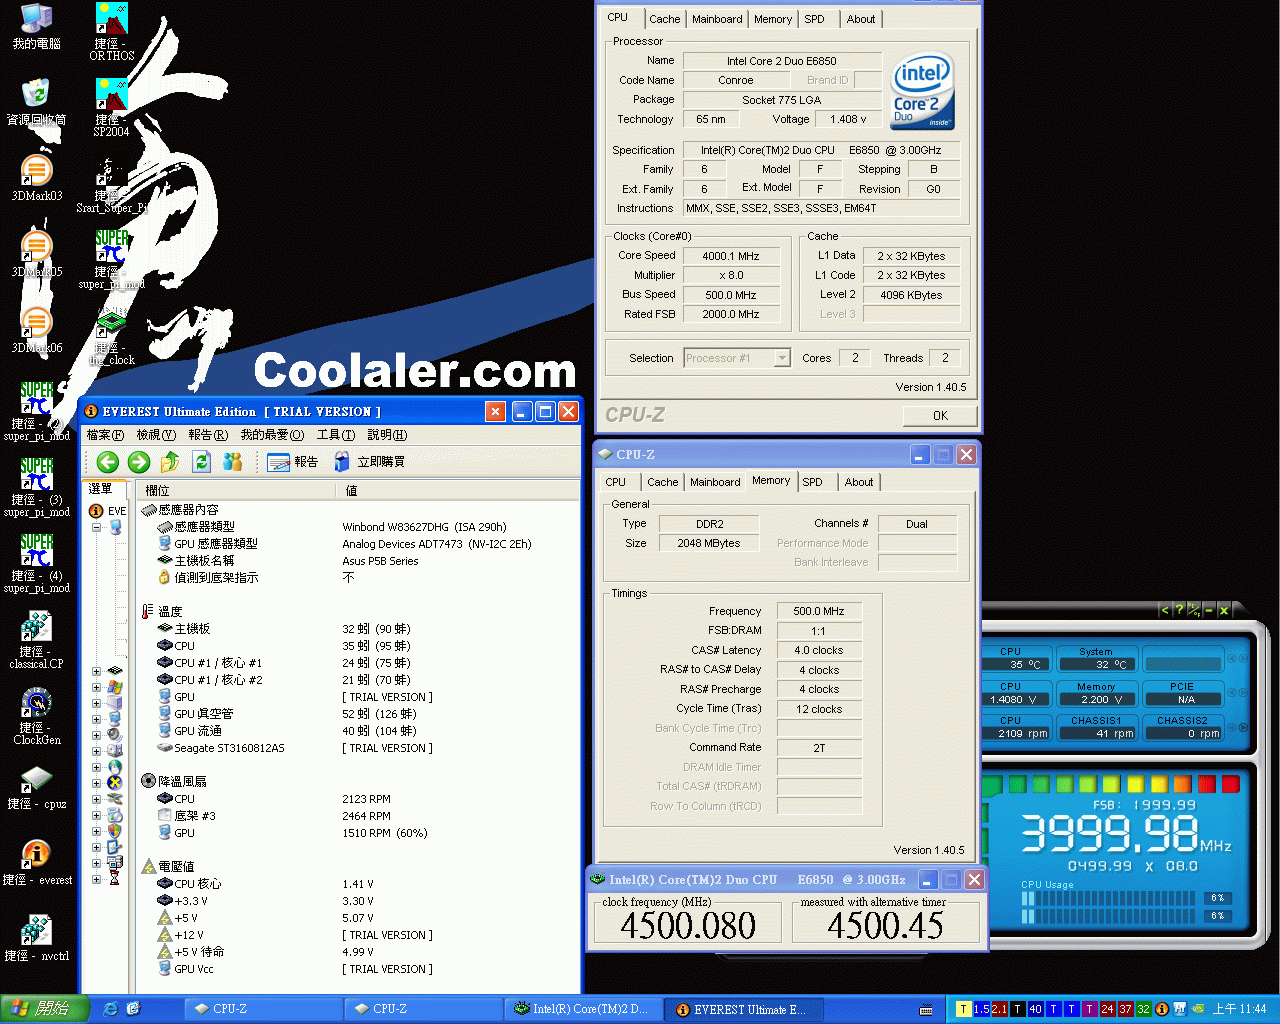The image size is (1280, 1024).
Task: Open the 檔案(F) menu in EVEREST
Action: [105, 435]
